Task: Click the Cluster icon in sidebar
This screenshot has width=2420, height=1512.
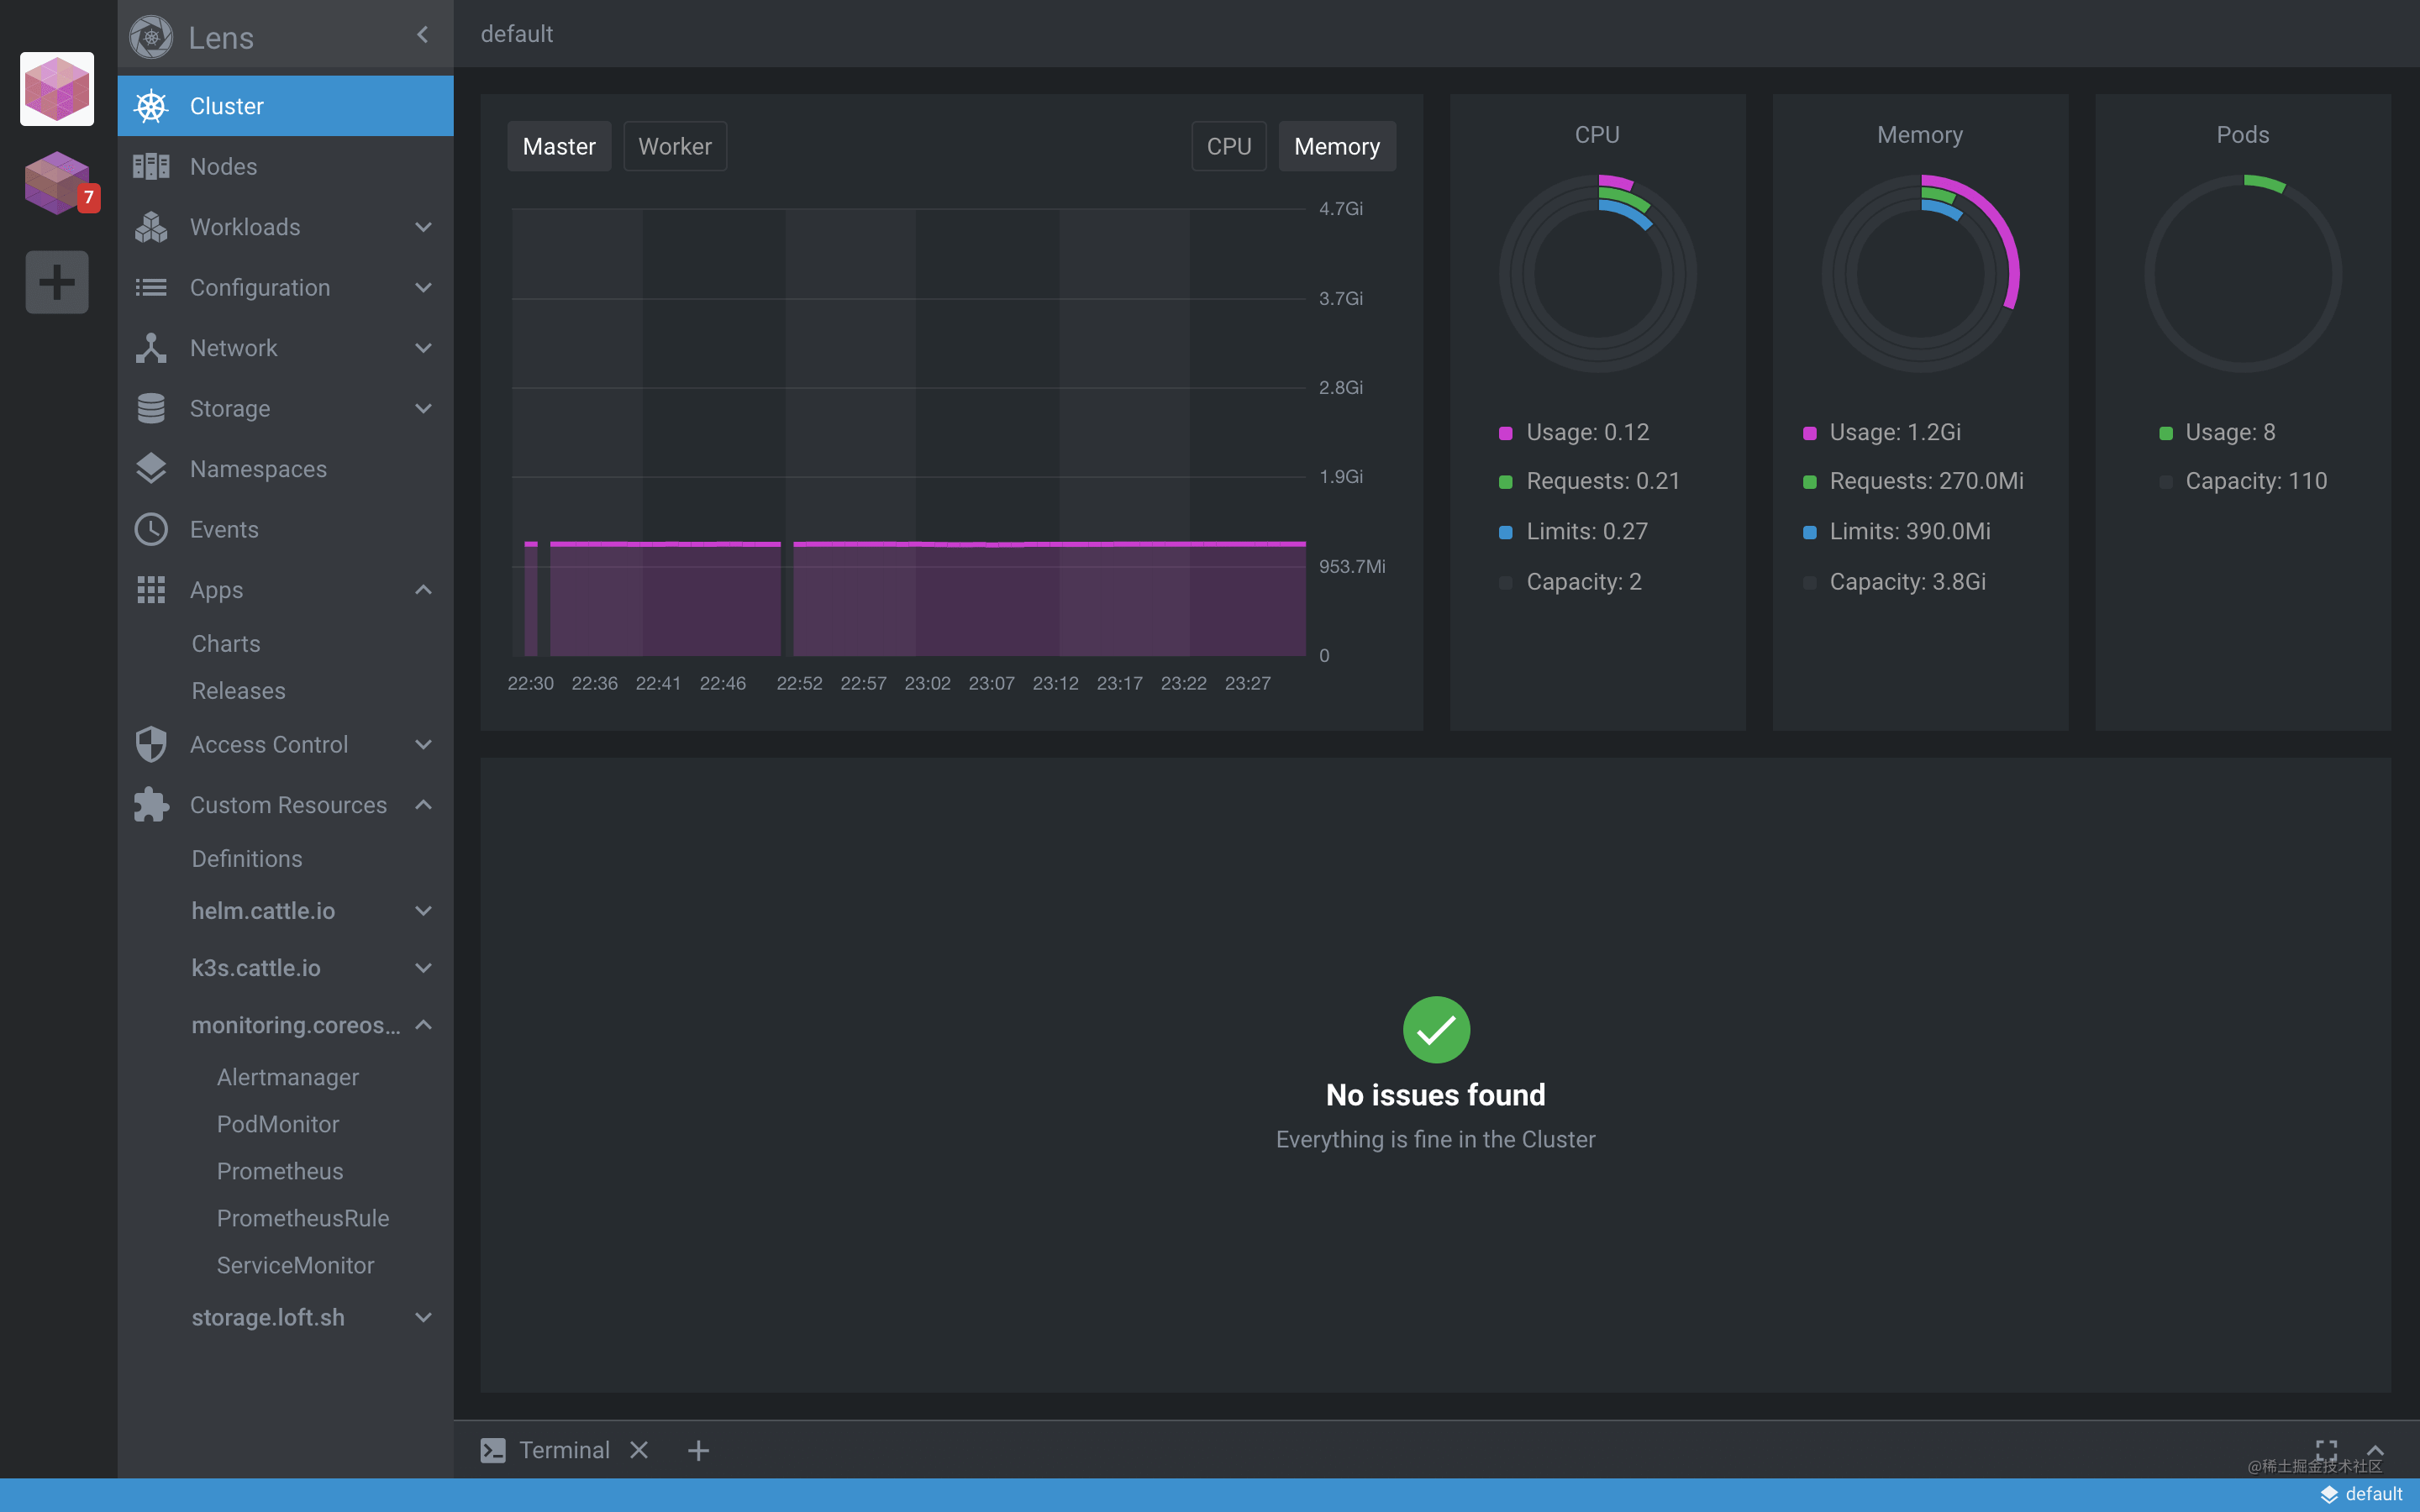Action: click(x=151, y=104)
